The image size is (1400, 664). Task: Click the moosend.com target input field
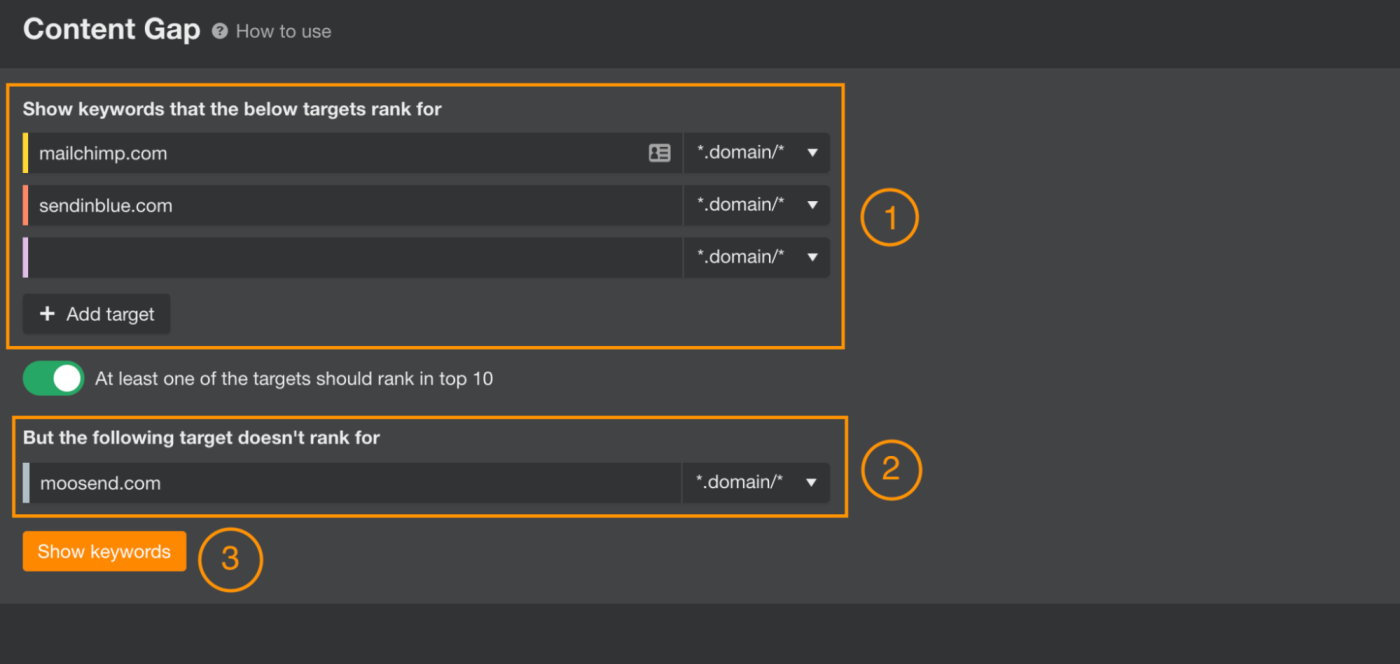click(354, 483)
